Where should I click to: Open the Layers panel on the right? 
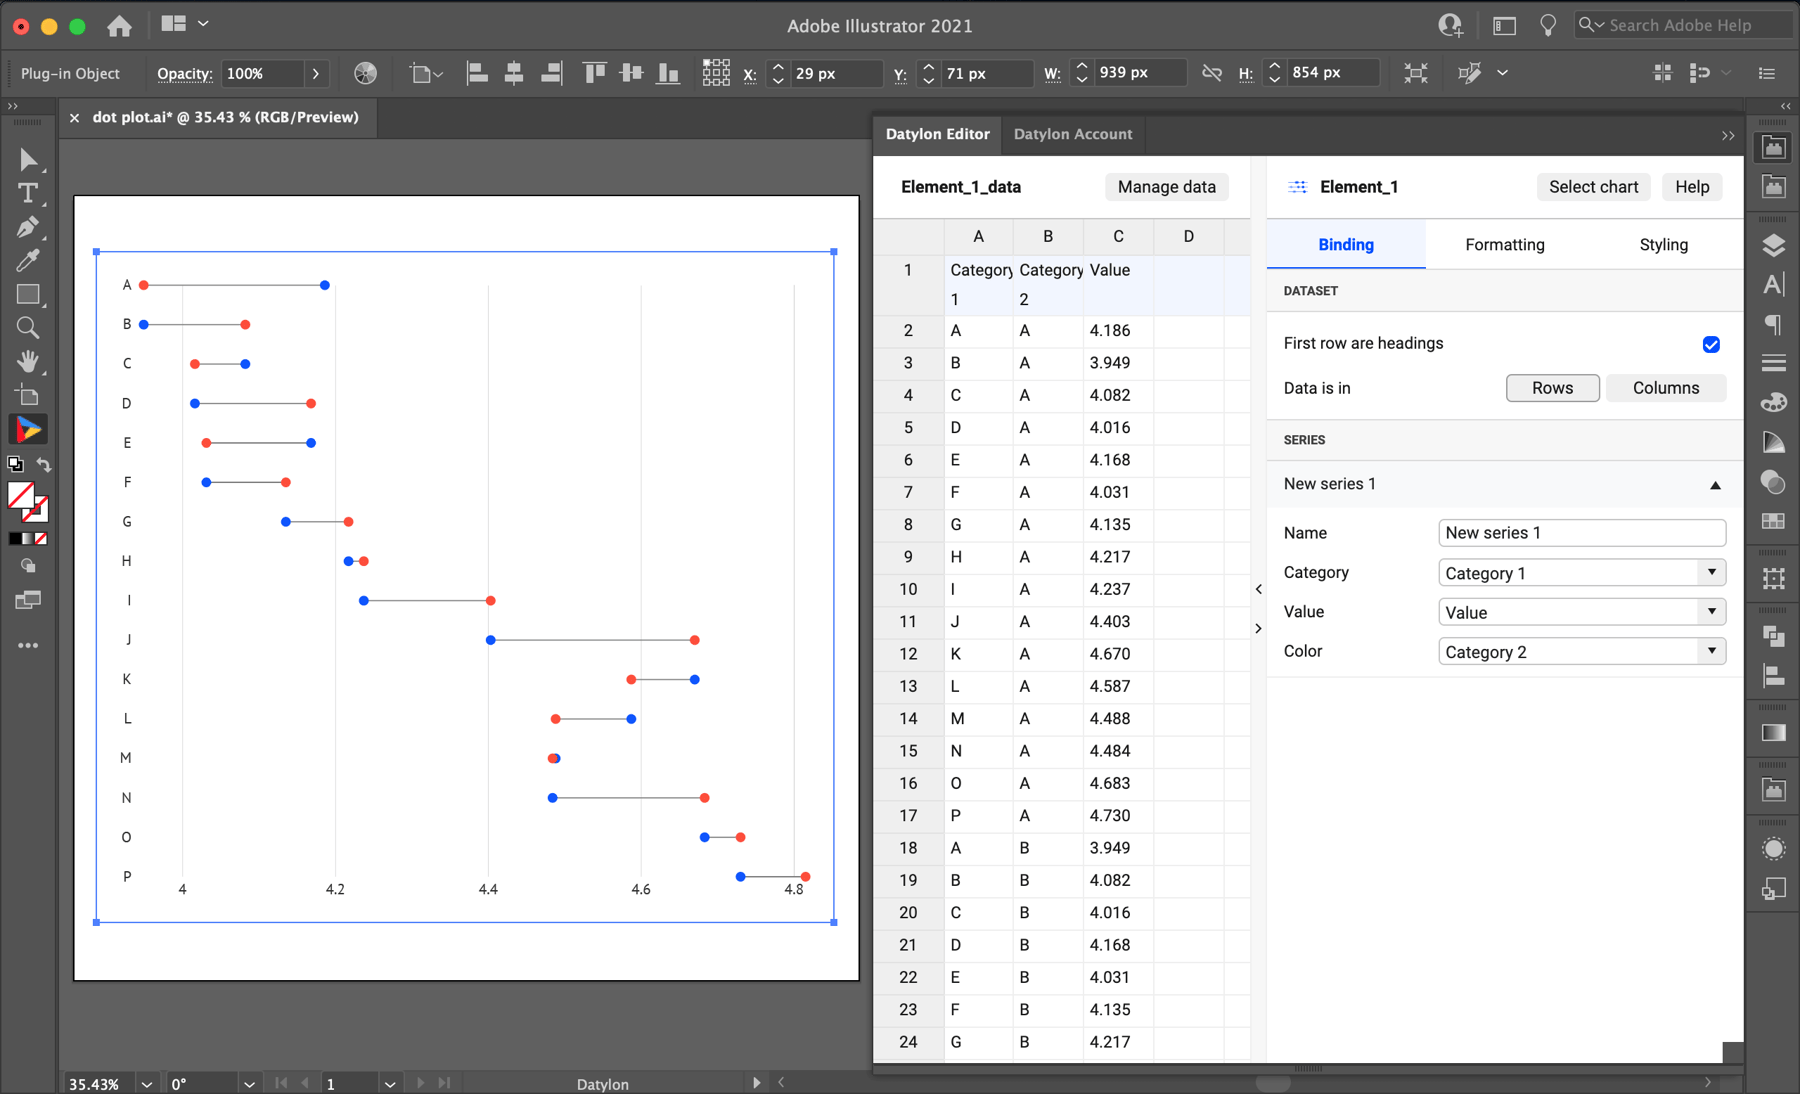(x=1773, y=245)
